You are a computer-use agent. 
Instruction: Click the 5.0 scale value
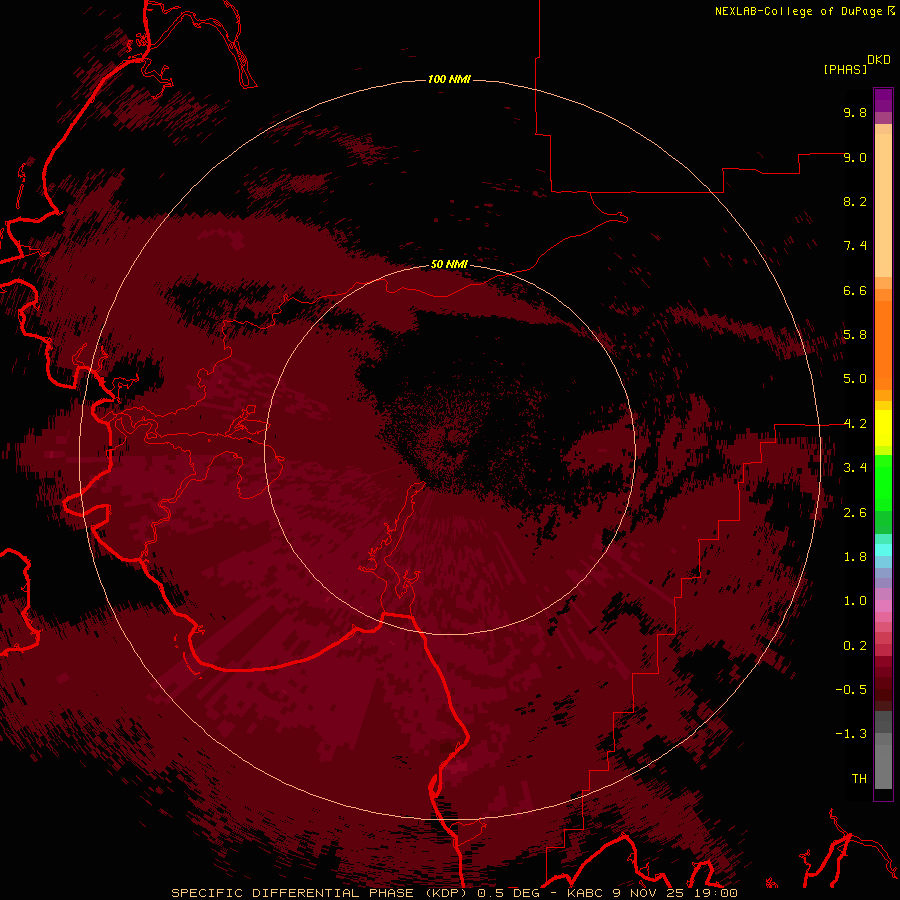855,379
